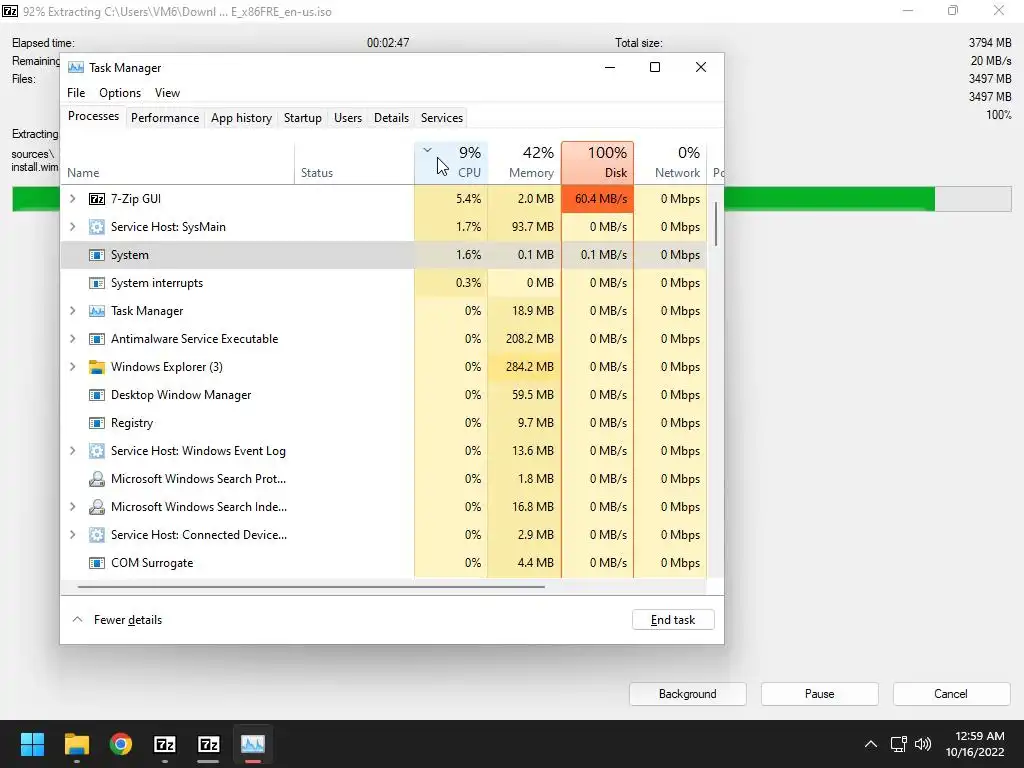Image resolution: width=1024 pixels, height=768 pixels.
Task: Click the Windows Search Indexer icon
Action: click(97, 507)
